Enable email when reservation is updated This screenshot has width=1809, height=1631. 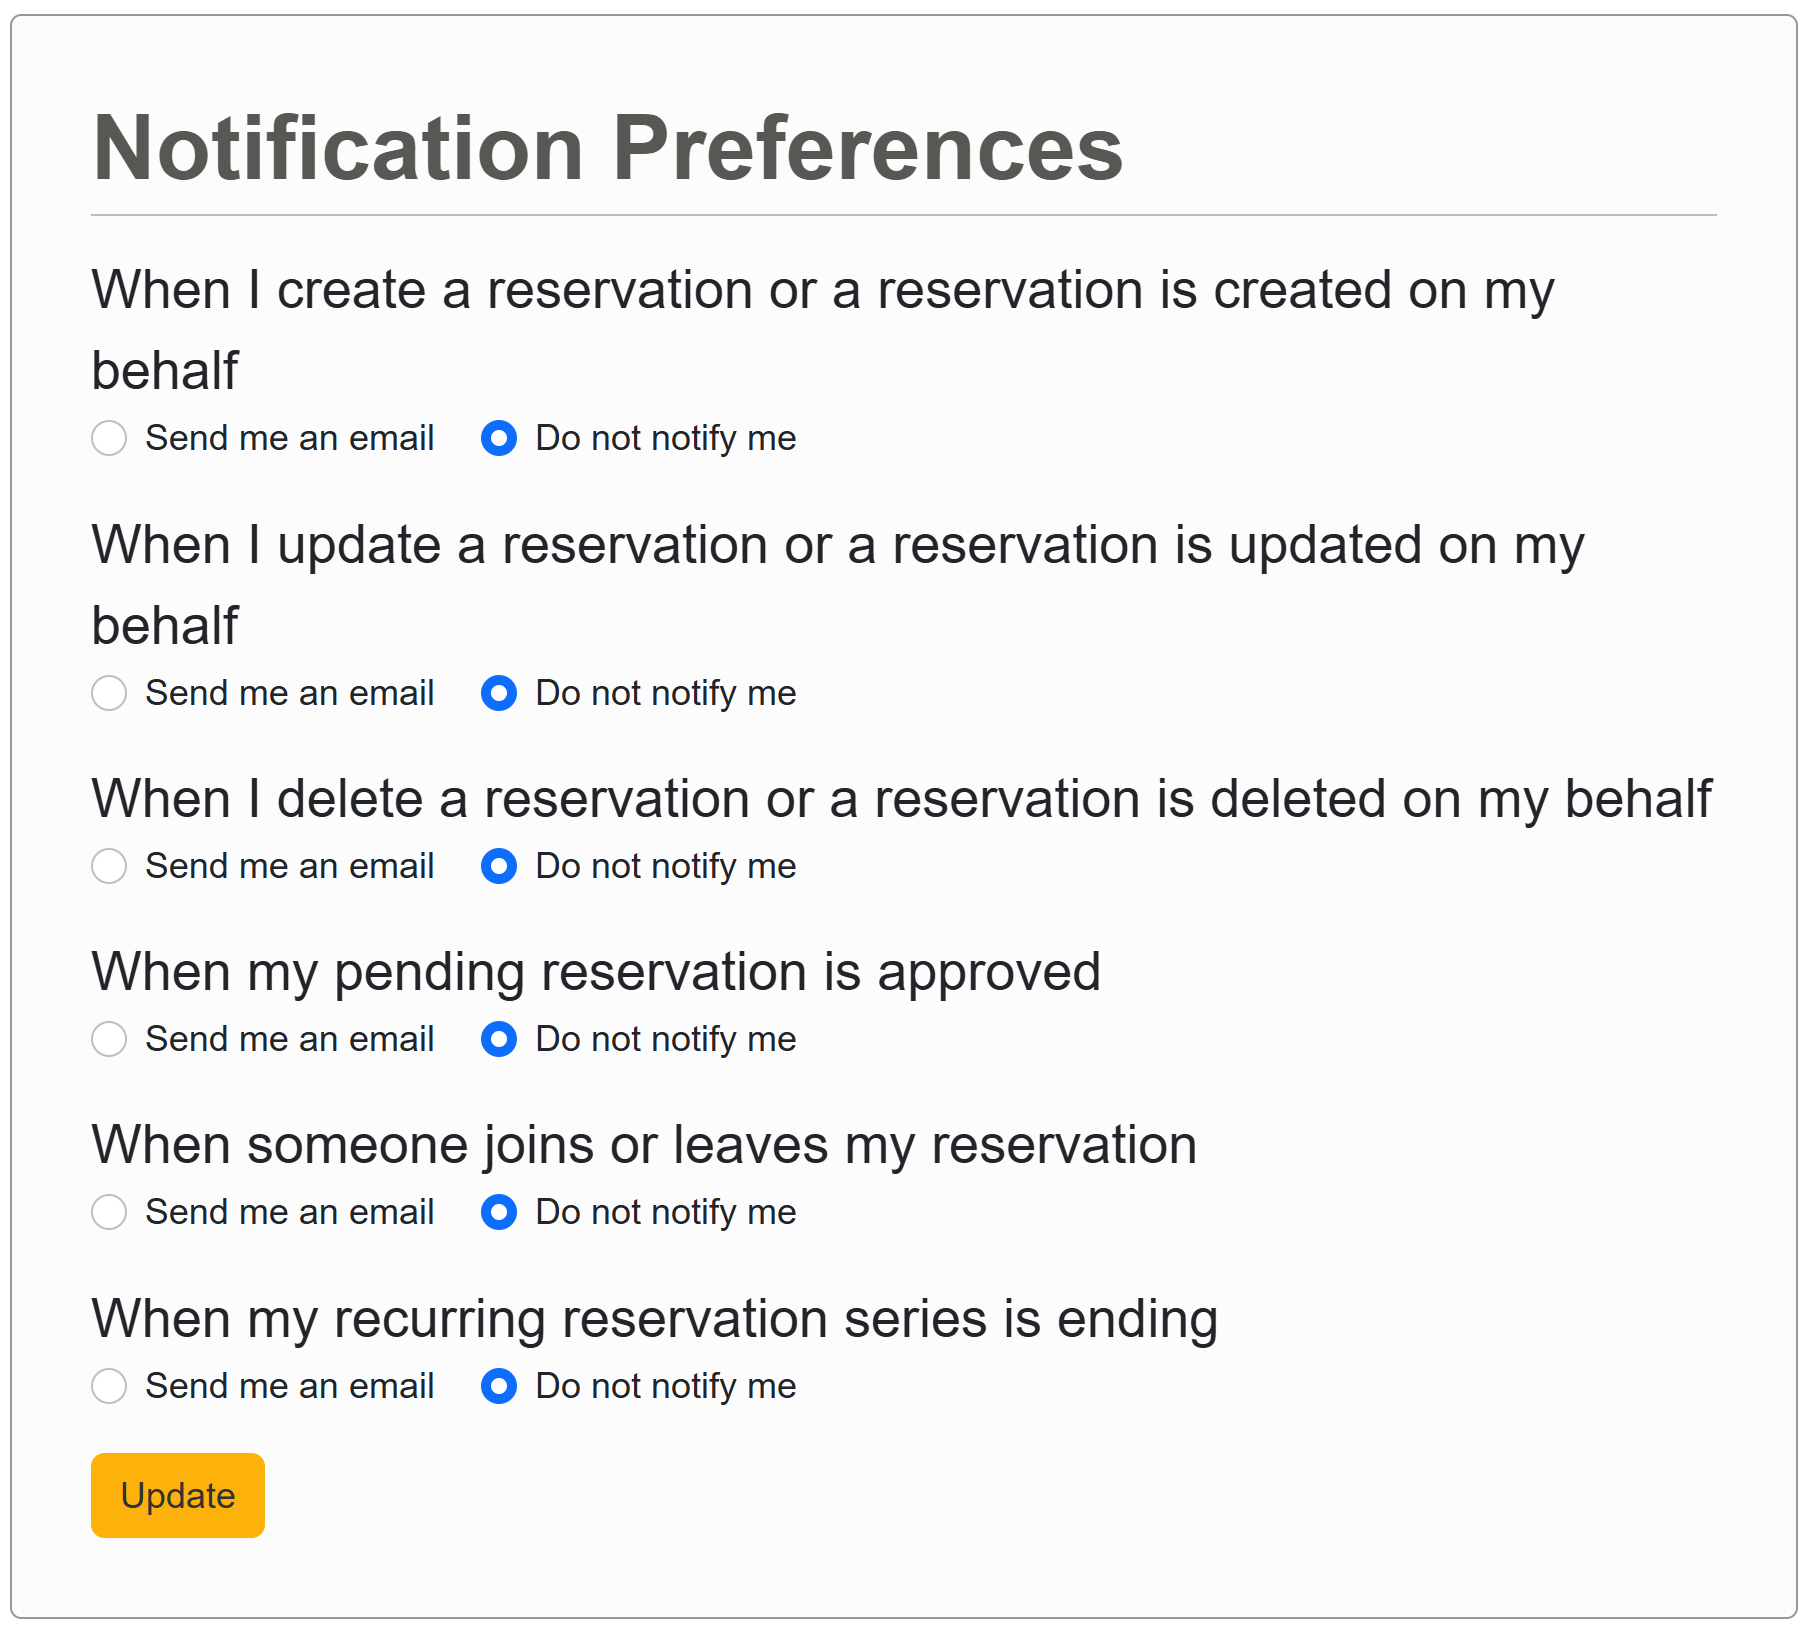[x=109, y=693]
